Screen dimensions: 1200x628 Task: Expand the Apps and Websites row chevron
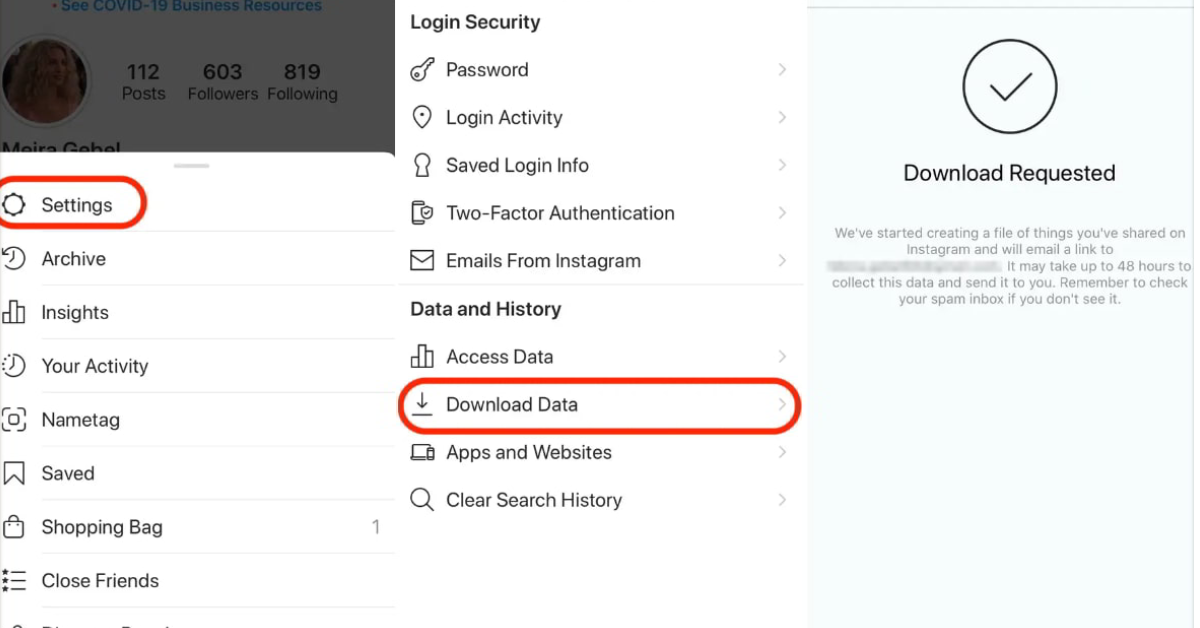click(x=782, y=452)
